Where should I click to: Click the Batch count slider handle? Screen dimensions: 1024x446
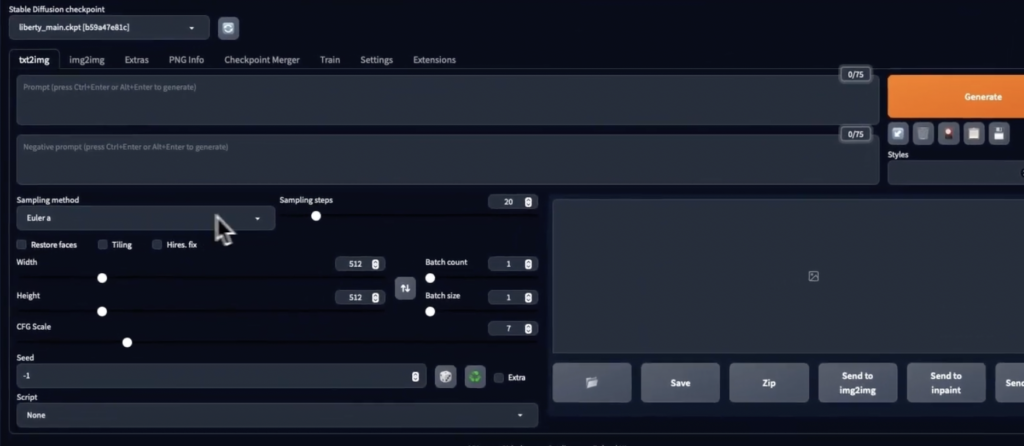click(x=430, y=278)
